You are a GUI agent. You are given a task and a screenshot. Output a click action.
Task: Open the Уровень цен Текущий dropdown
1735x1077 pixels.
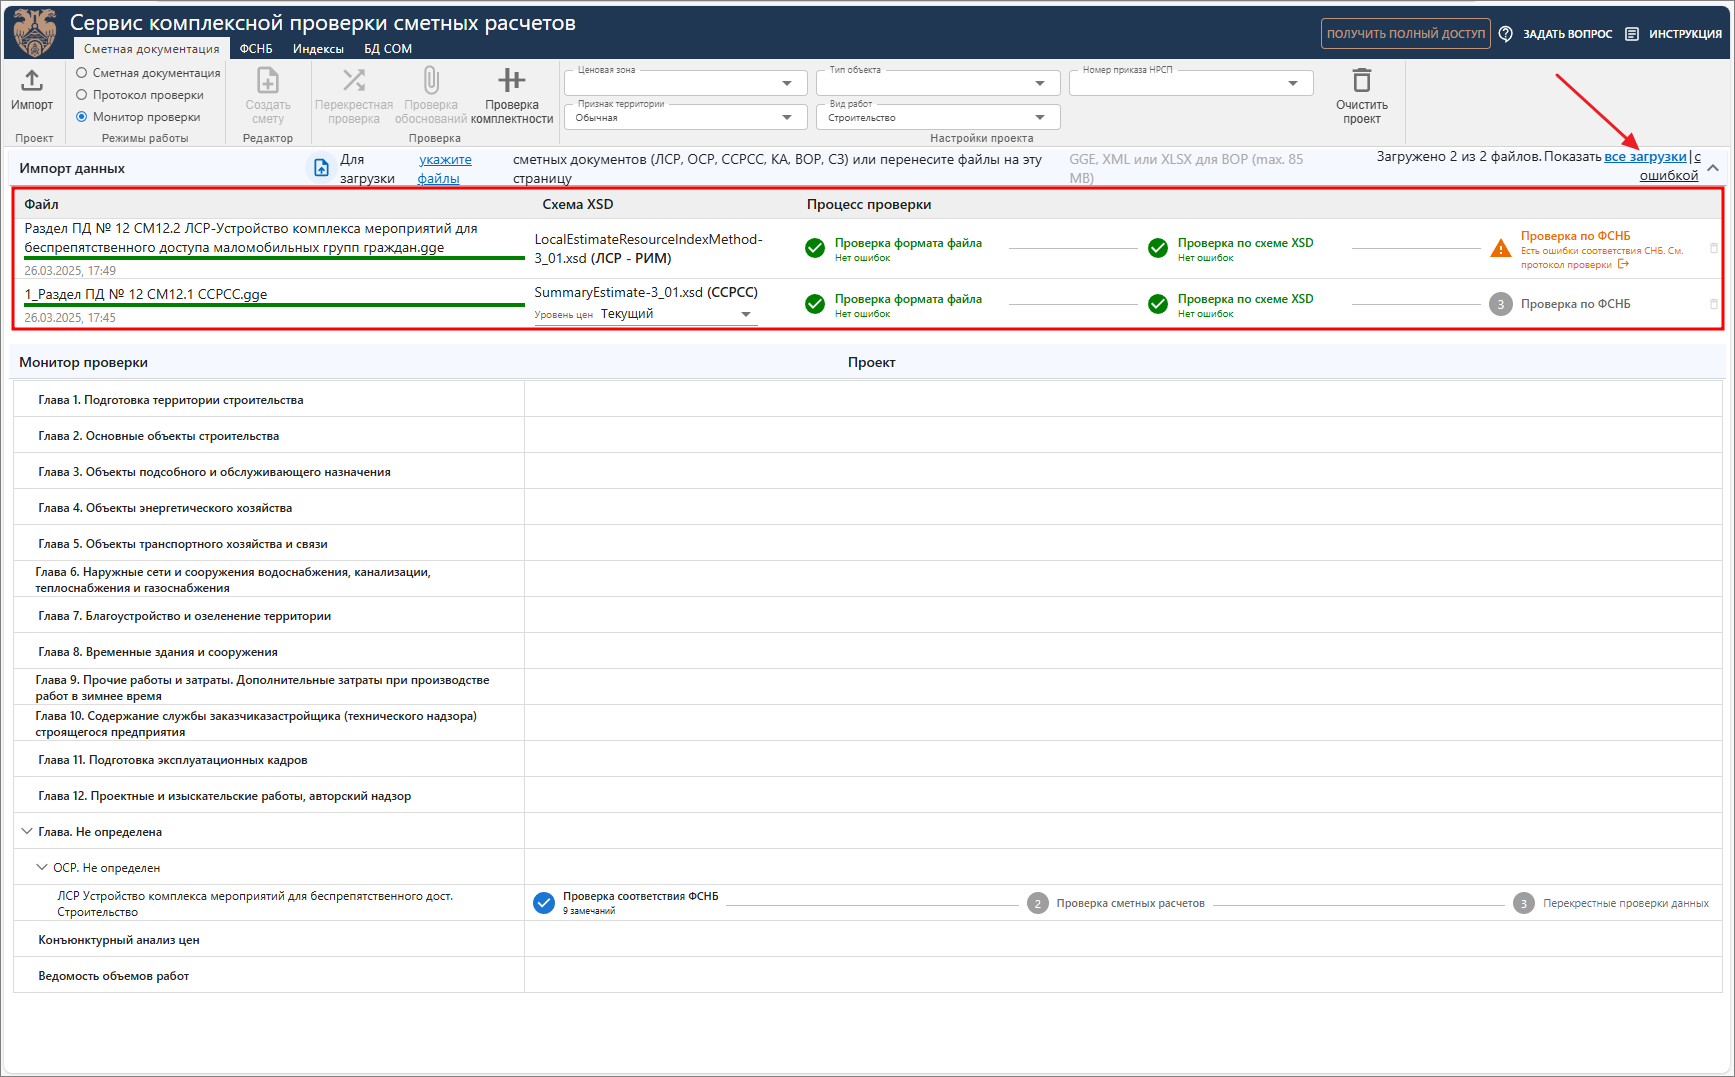tap(745, 314)
